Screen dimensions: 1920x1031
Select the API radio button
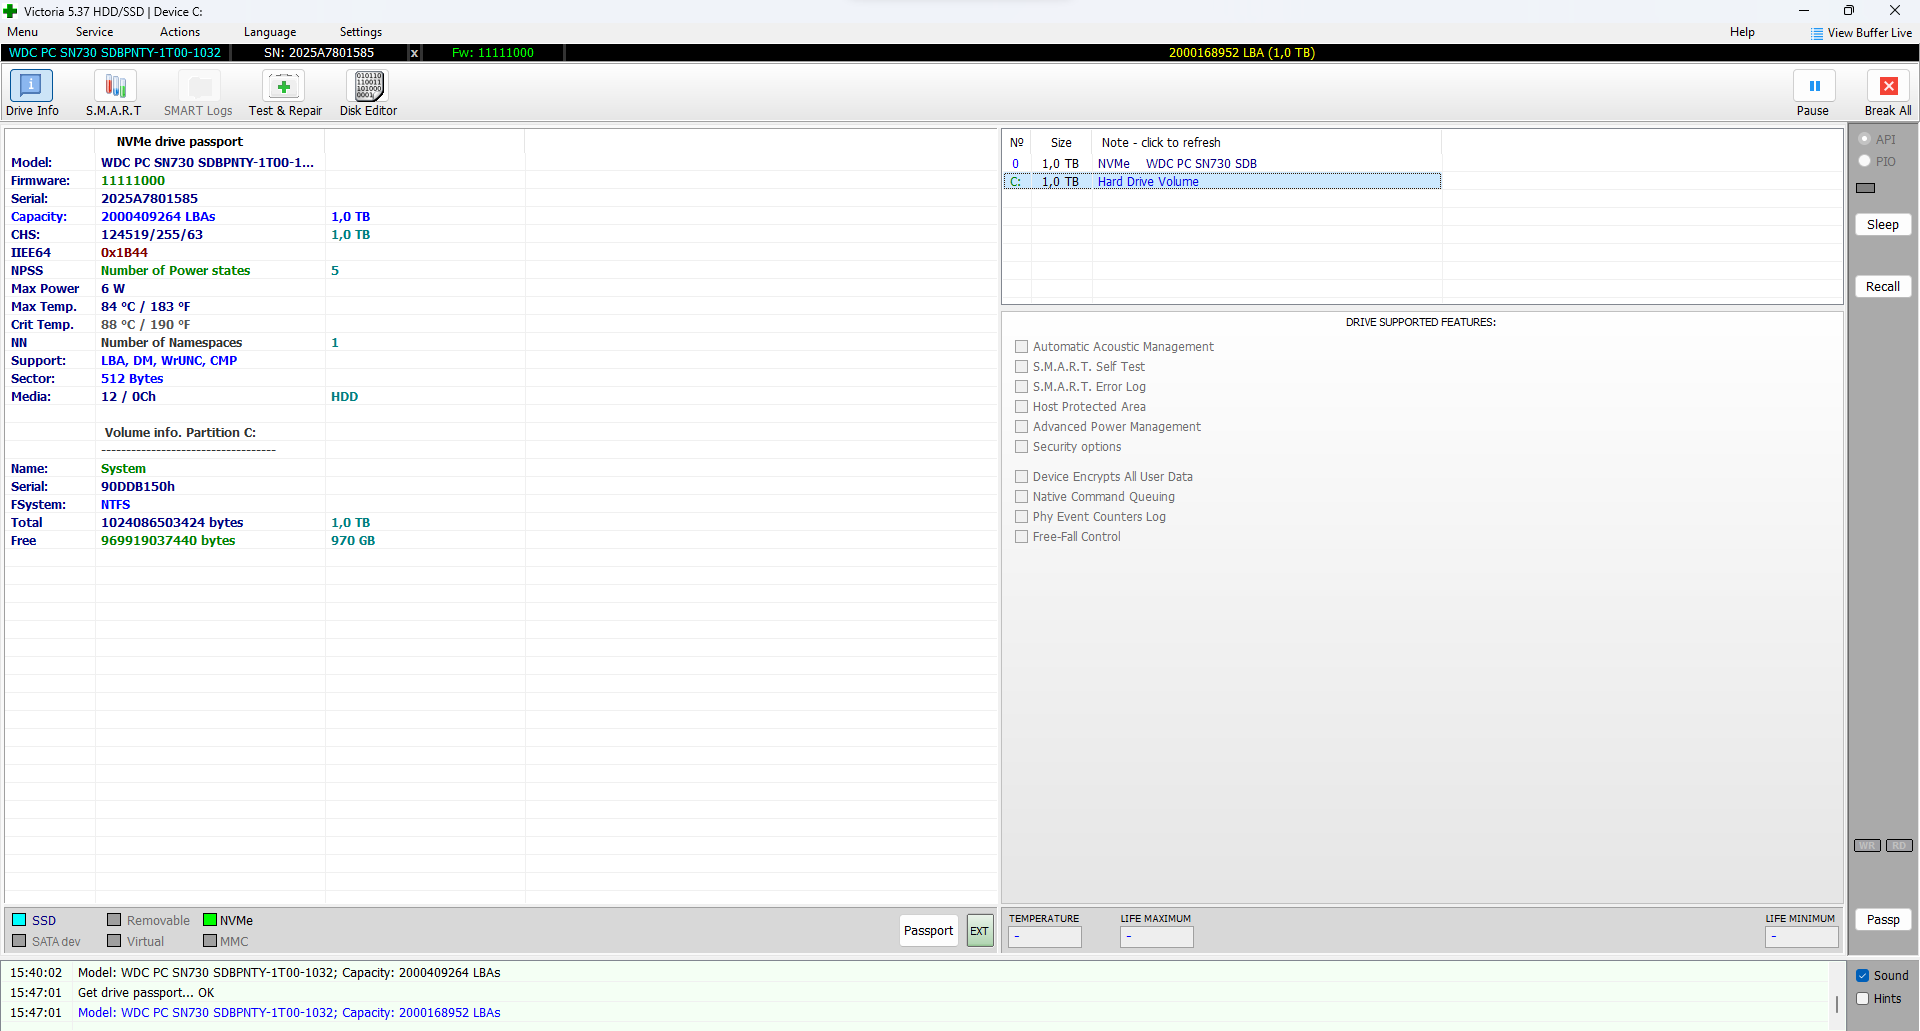1865,139
